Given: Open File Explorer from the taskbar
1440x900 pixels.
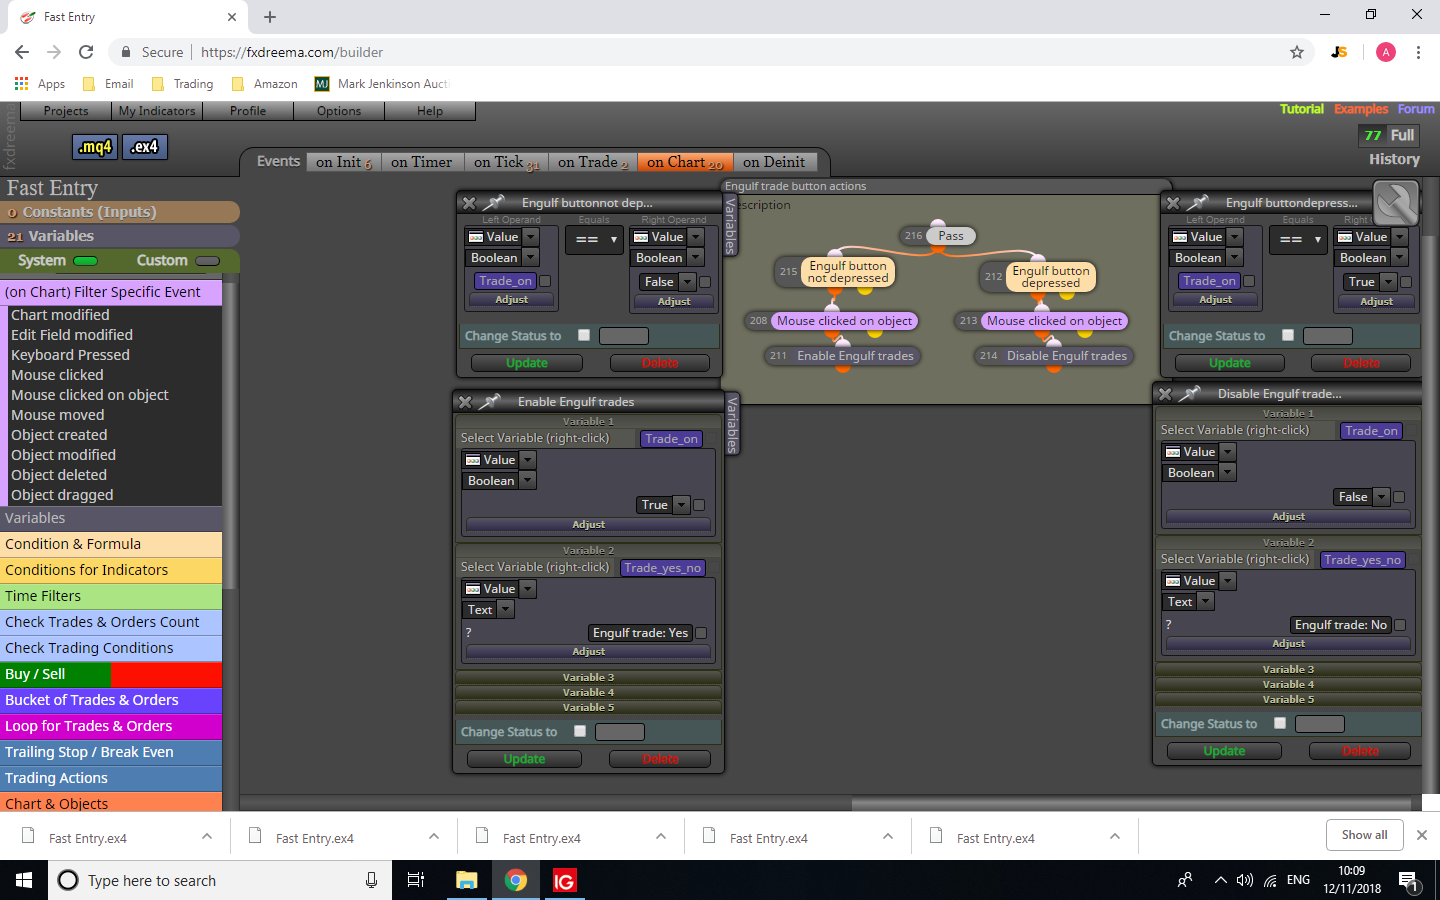Looking at the screenshot, I should pos(467,880).
